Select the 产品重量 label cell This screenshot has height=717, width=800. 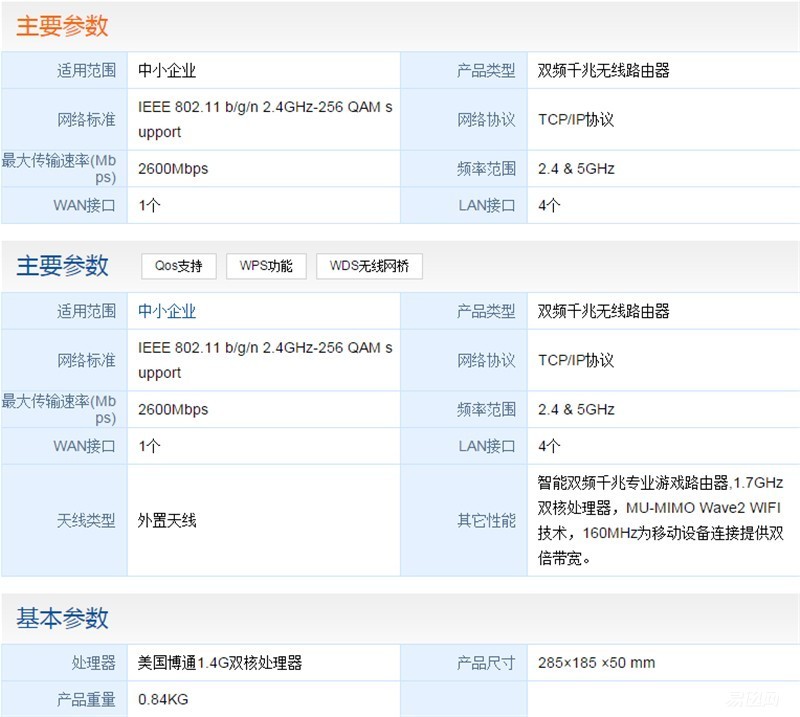pyautogui.click(x=64, y=699)
